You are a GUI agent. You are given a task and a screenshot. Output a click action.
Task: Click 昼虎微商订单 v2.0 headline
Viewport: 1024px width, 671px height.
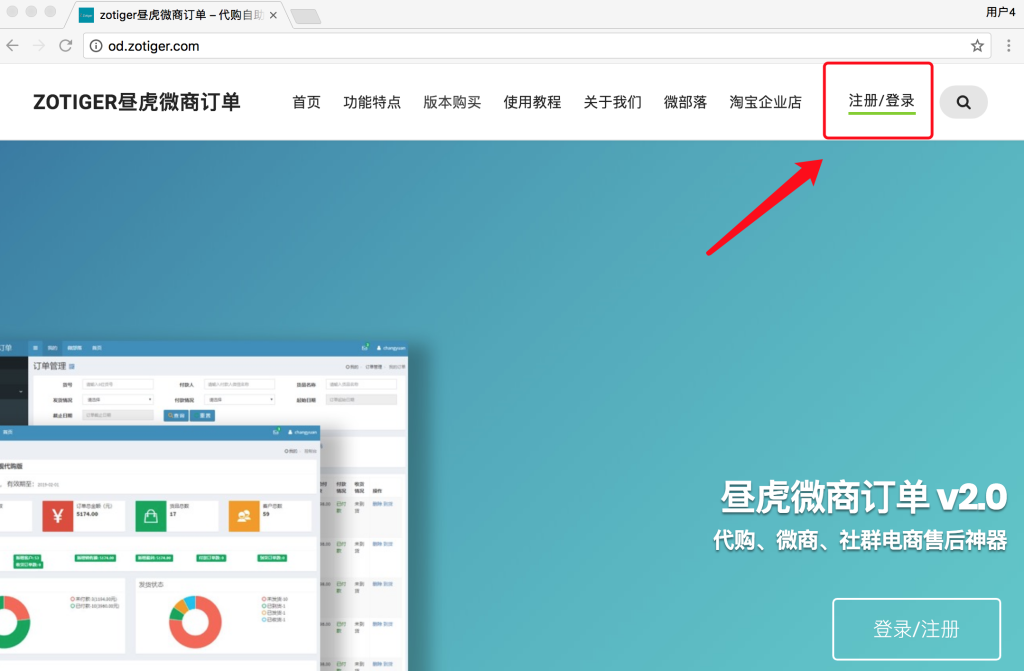[x=864, y=497]
